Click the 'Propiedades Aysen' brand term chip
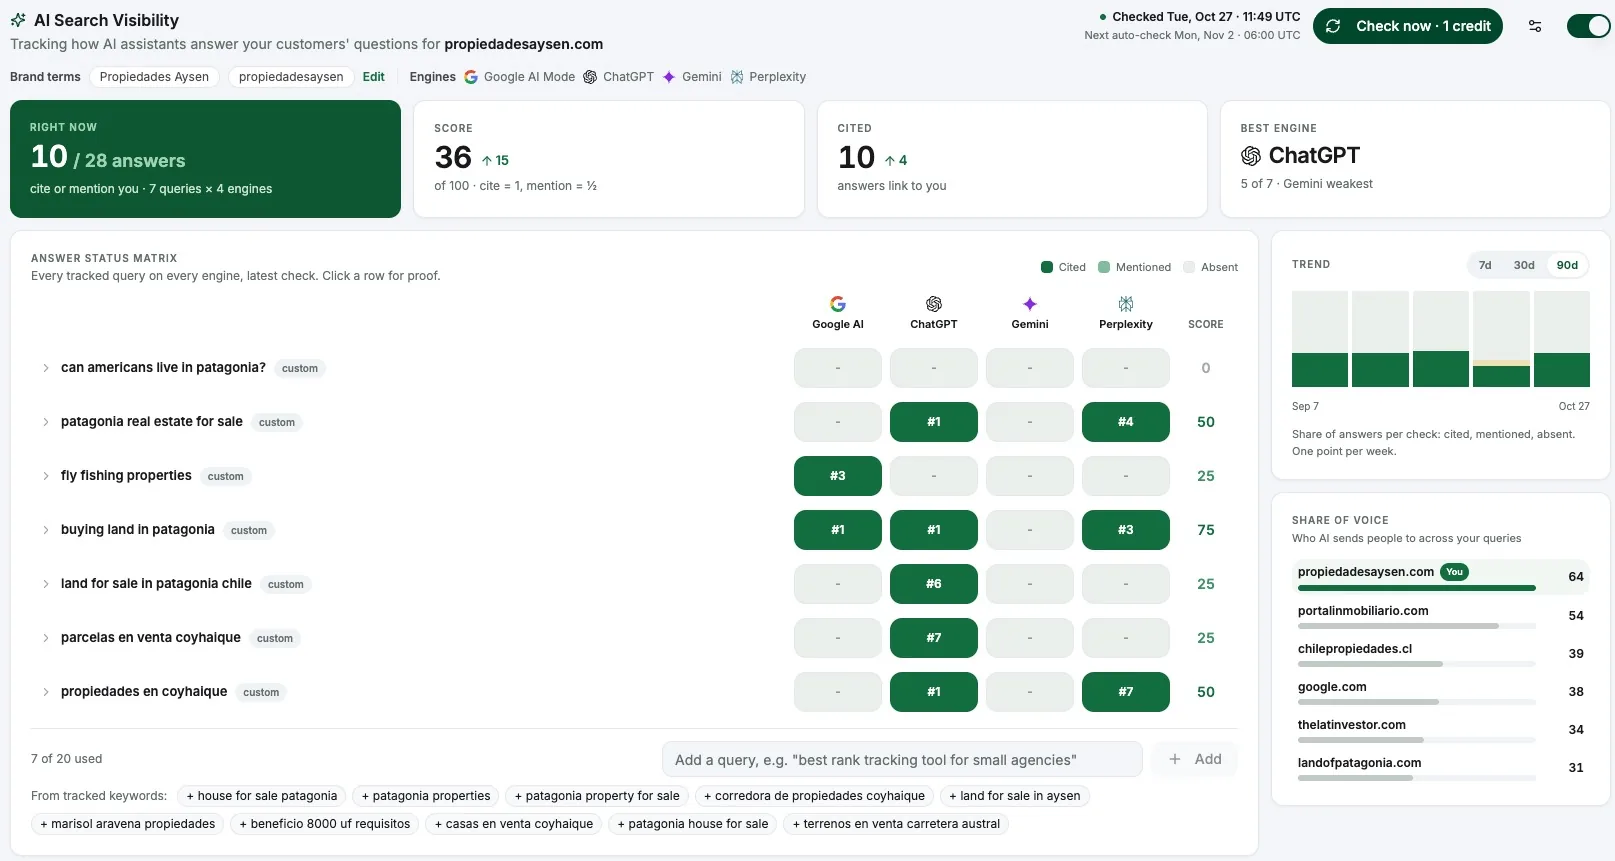The image size is (1615, 861). pos(154,77)
